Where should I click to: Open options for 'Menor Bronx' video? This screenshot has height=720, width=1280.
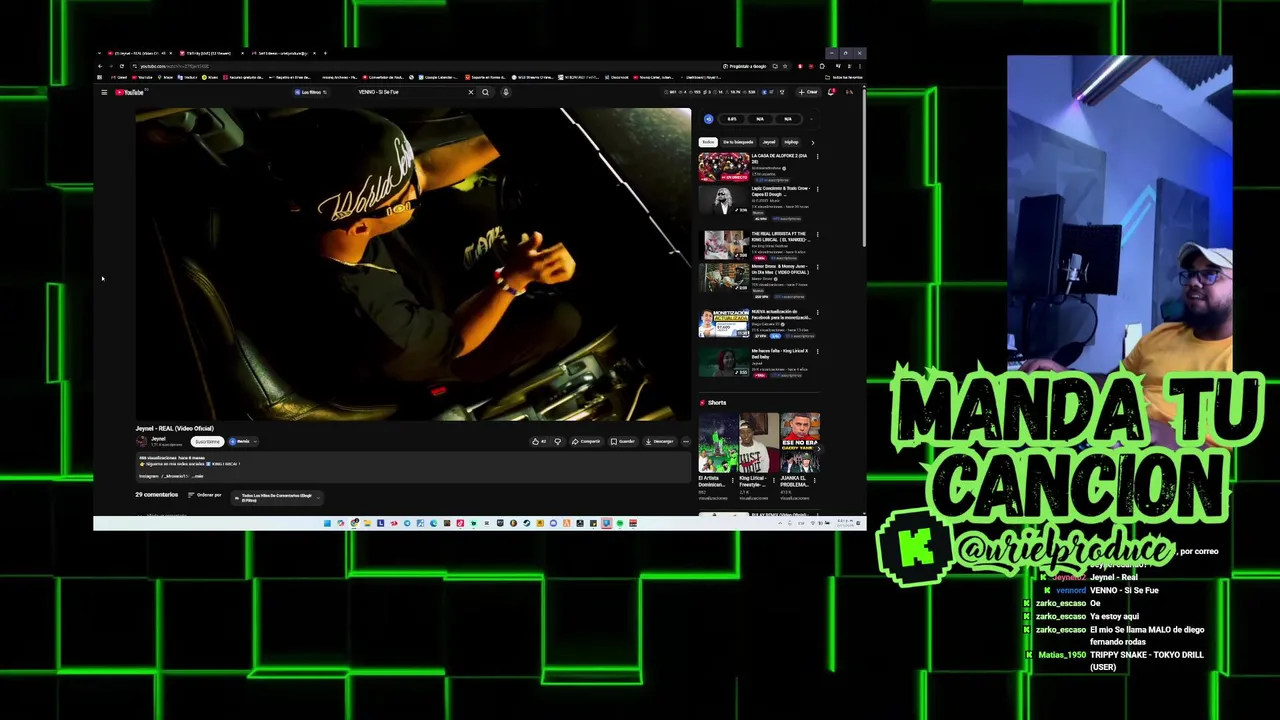[x=817, y=267]
